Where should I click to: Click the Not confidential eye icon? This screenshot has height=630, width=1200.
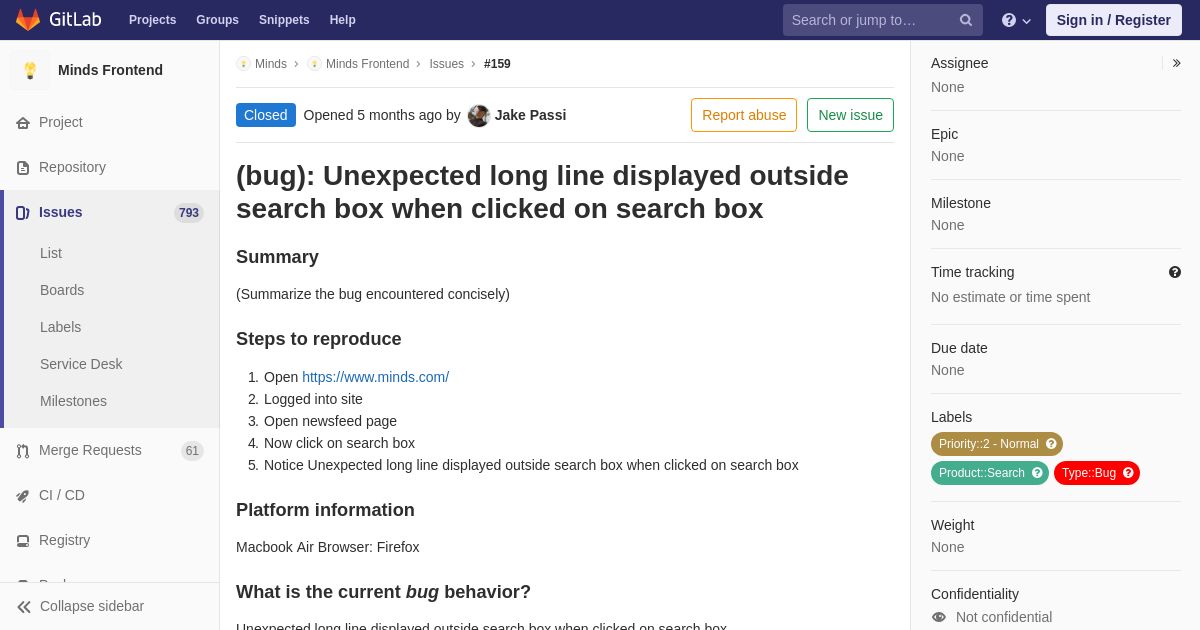pyautogui.click(x=939, y=617)
